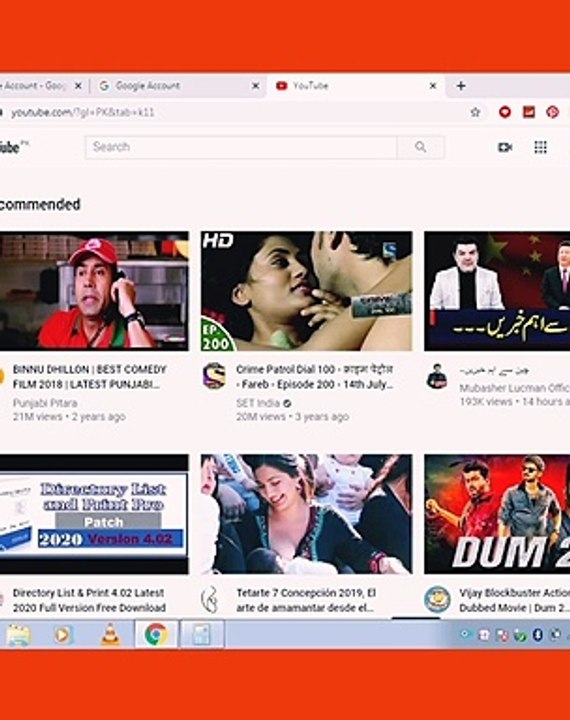Bookmark this page with the star icon

pyautogui.click(x=475, y=112)
